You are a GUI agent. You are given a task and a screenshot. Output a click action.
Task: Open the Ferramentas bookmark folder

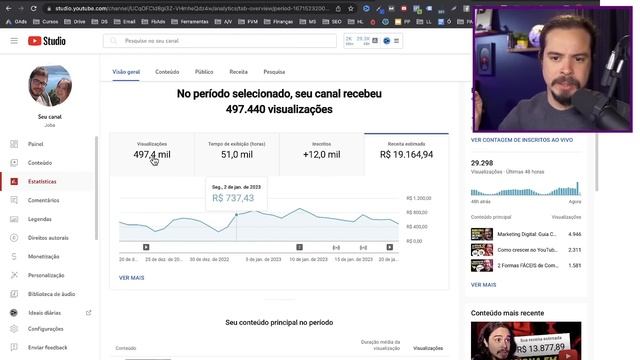[190, 22]
